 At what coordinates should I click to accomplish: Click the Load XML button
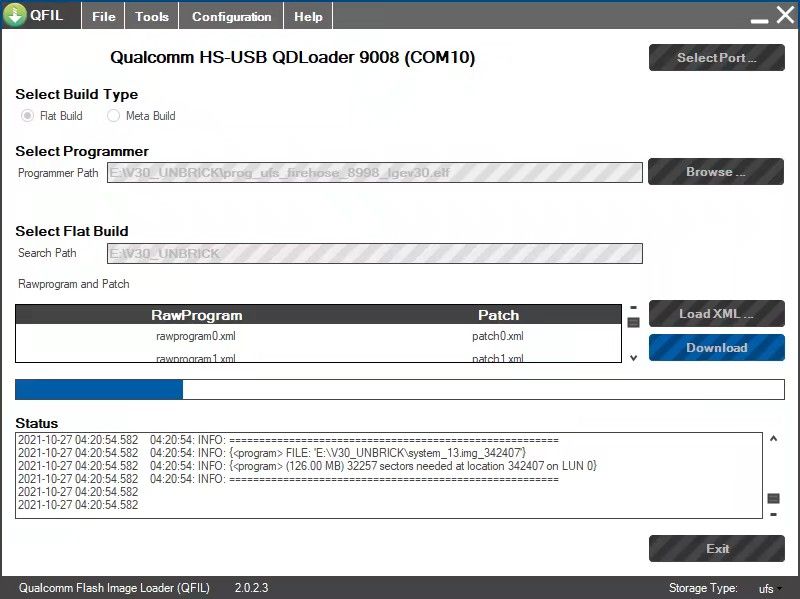coord(716,313)
